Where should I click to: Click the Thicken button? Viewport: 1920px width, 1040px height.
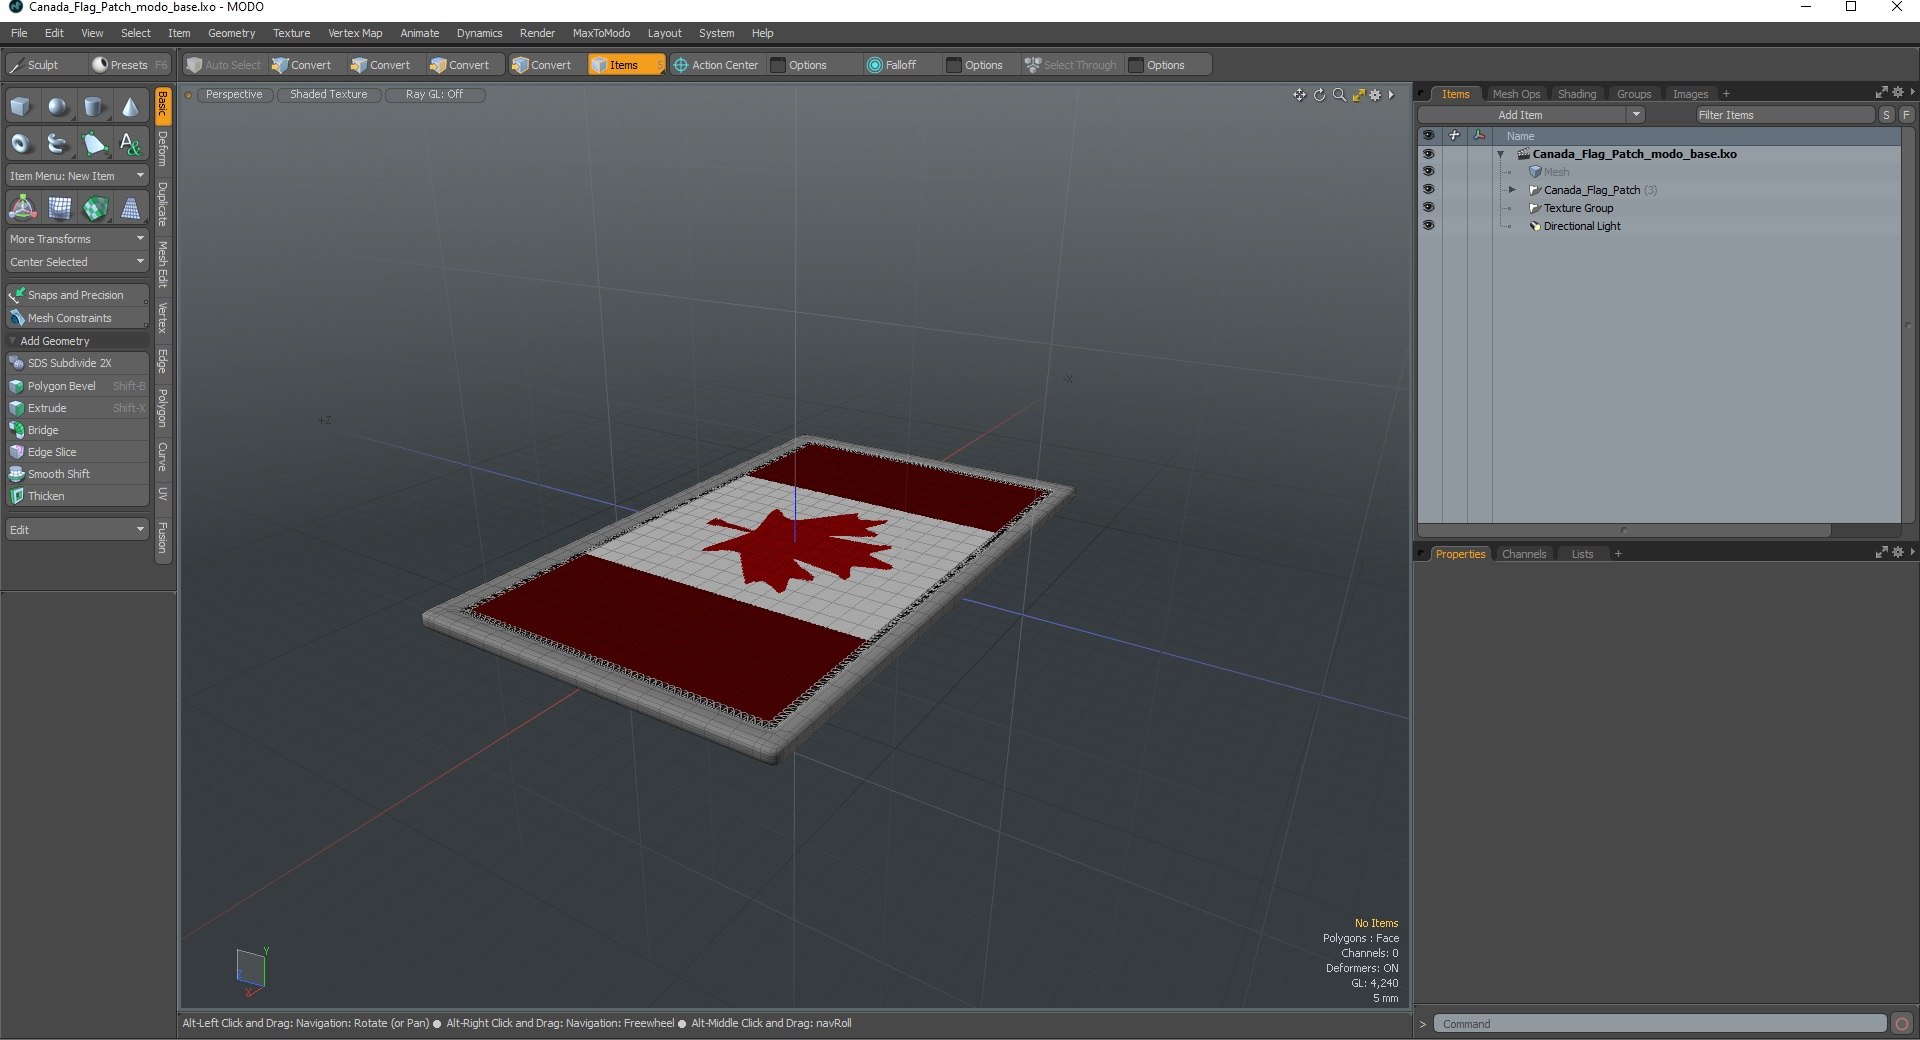[x=77, y=496]
